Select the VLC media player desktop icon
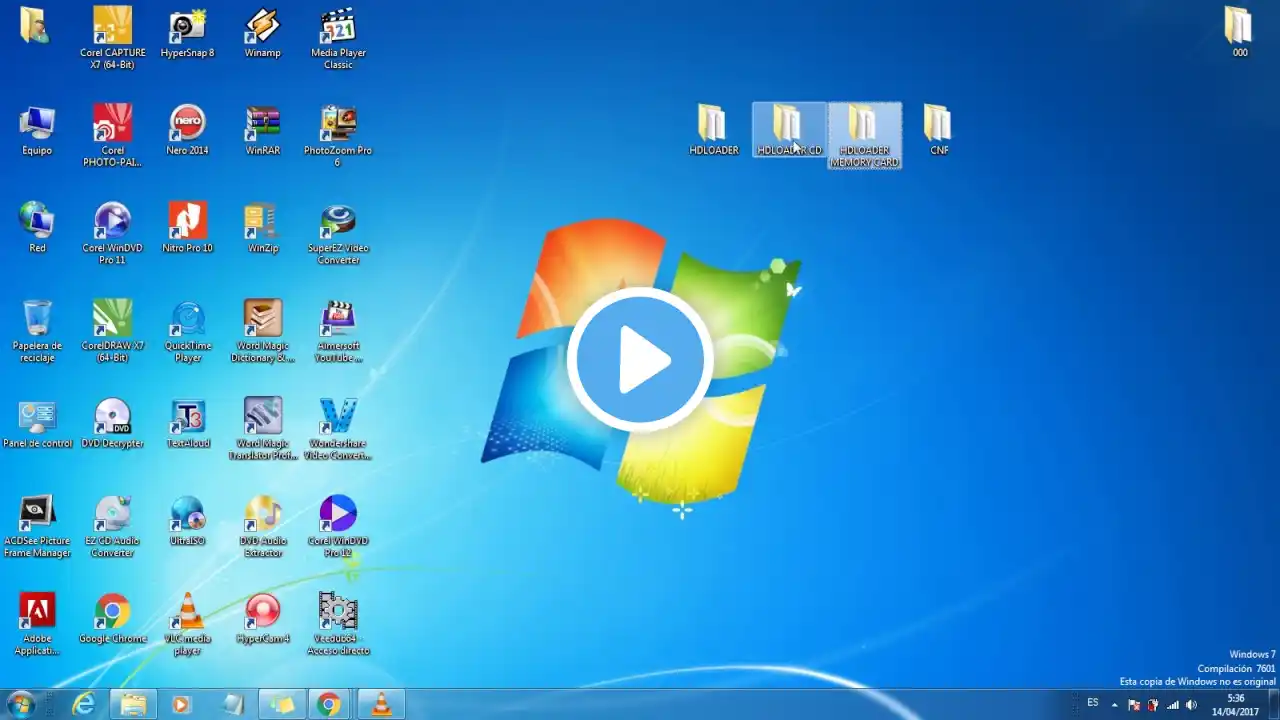 point(187,624)
